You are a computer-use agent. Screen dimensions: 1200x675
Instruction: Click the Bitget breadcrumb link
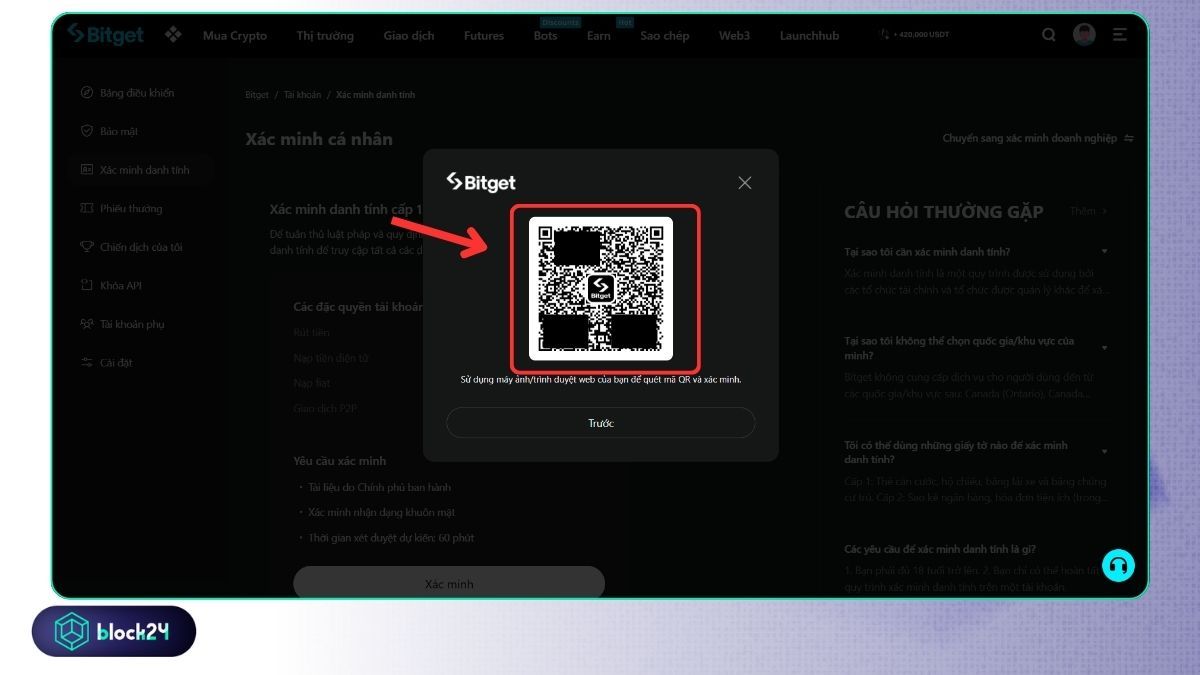point(257,95)
